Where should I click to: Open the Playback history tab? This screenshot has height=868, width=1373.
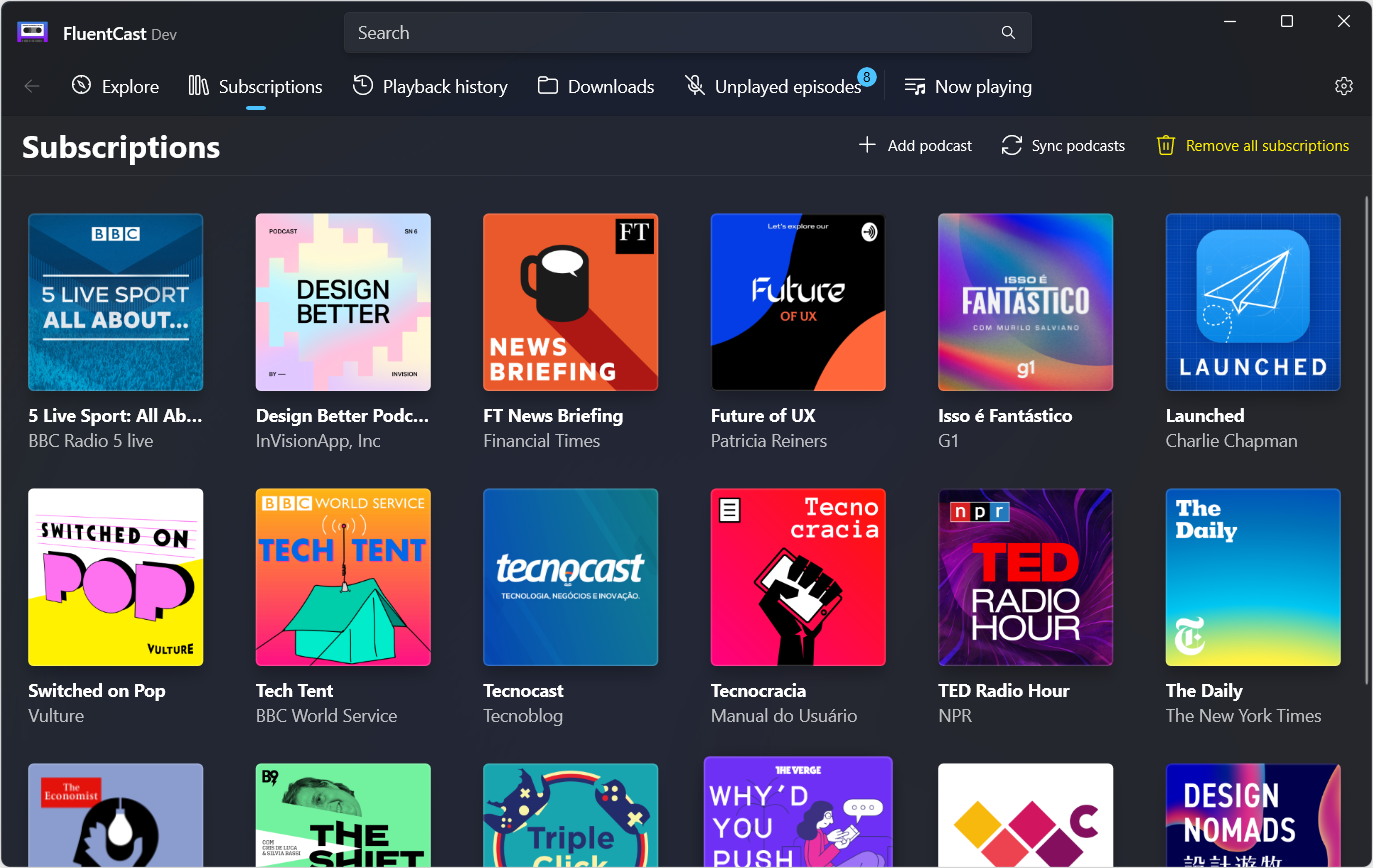[429, 86]
